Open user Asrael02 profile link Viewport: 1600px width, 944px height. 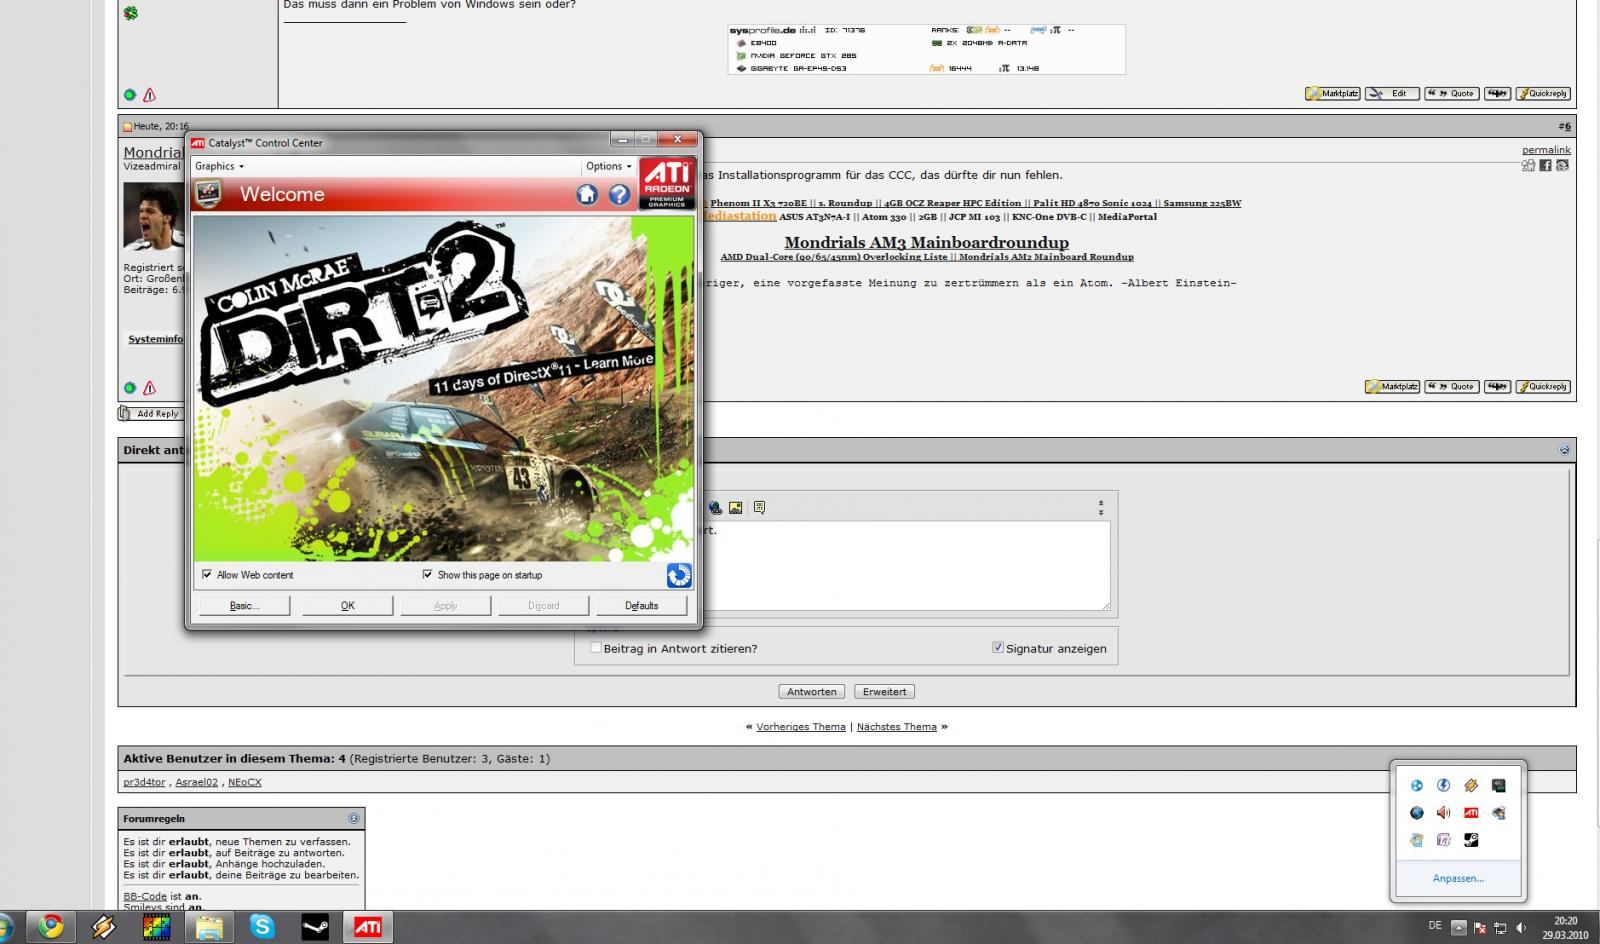click(196, 782)
